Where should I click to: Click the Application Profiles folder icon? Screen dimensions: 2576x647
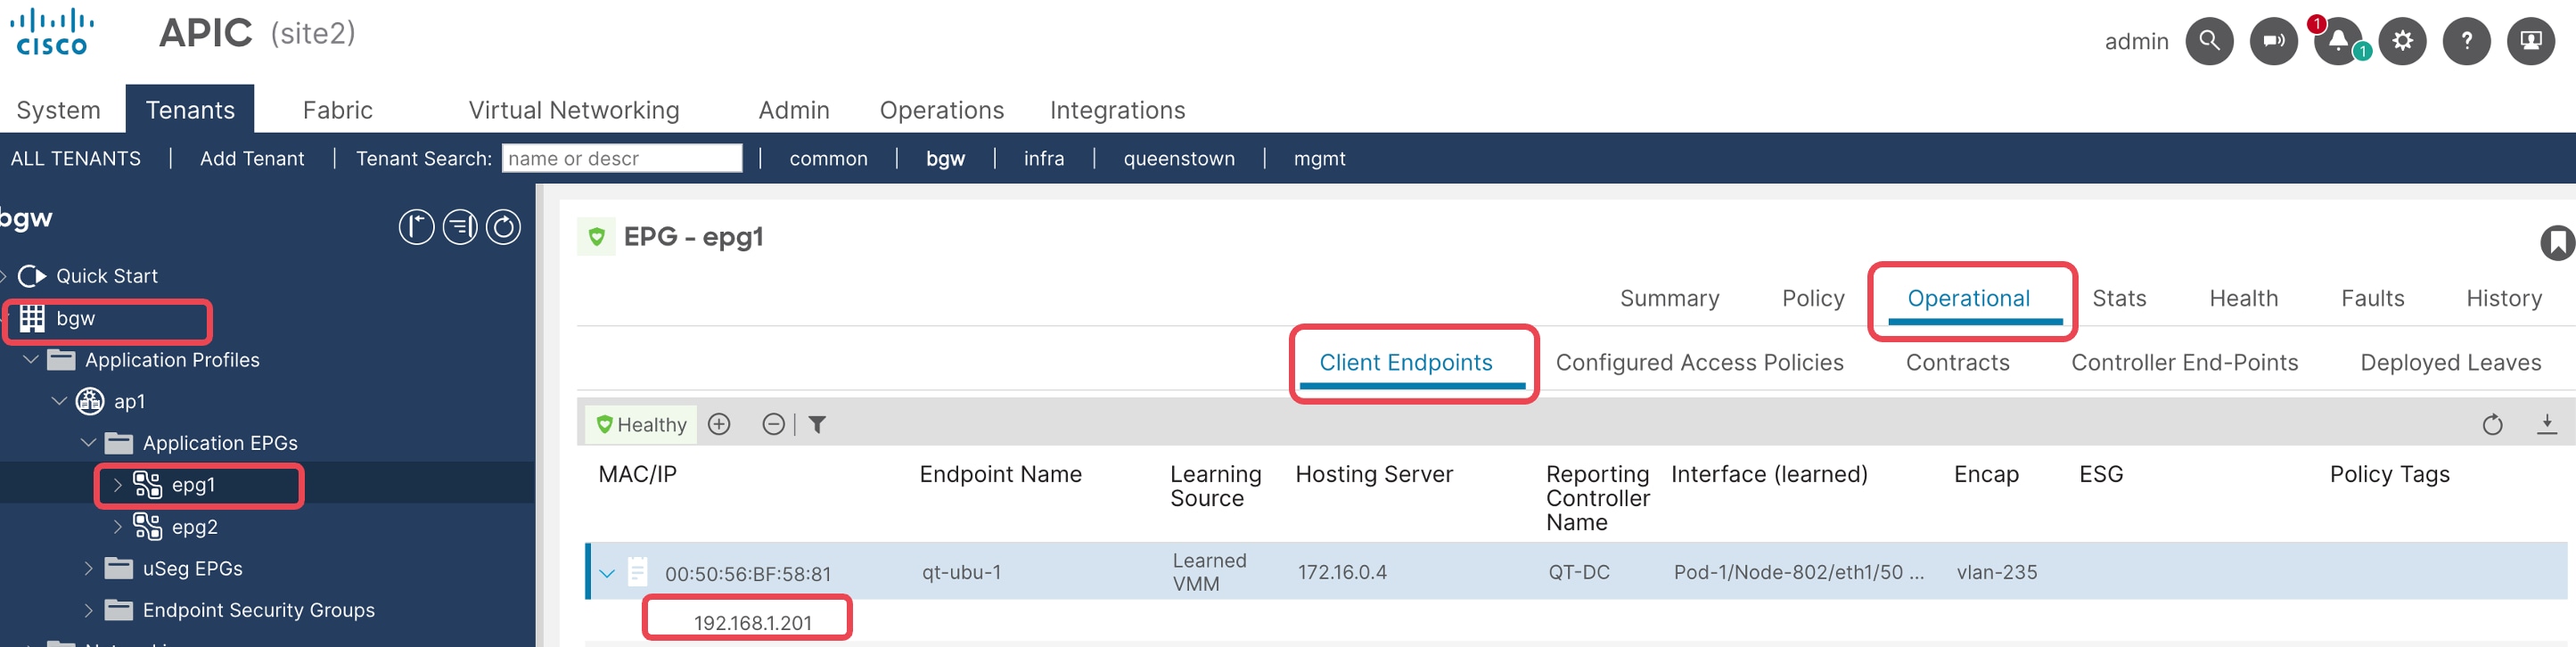pos(61,360)
